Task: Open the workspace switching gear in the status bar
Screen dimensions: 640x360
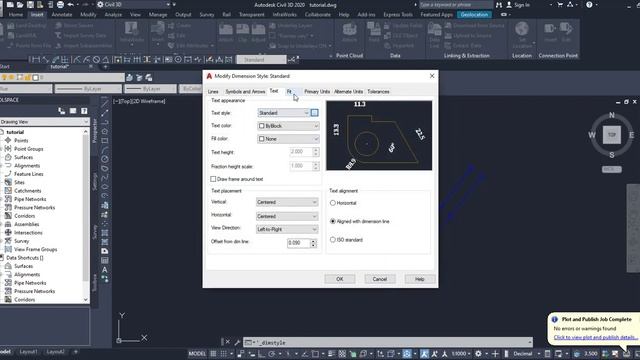Action: (x=478, y=353)
